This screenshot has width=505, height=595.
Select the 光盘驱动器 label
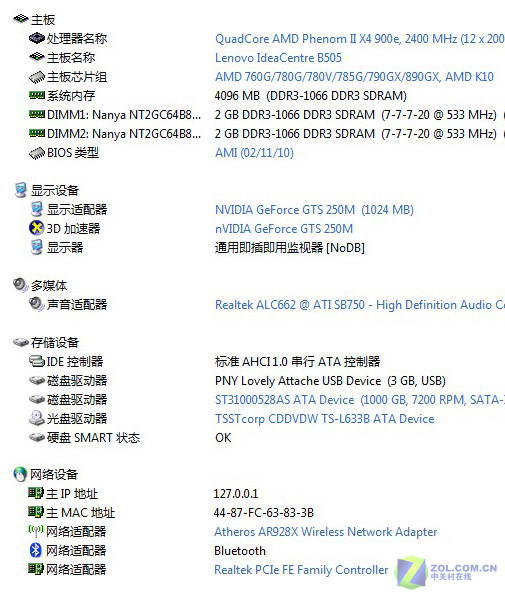(x=77, y=419)
